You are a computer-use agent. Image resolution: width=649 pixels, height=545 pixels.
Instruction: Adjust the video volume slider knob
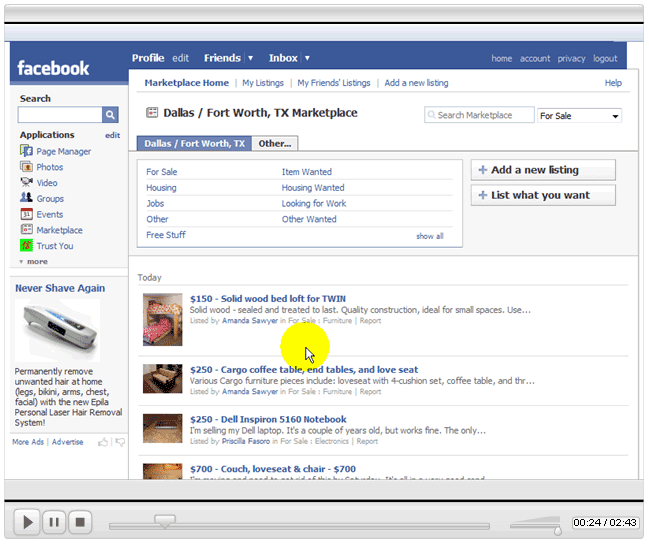point(558,531)
